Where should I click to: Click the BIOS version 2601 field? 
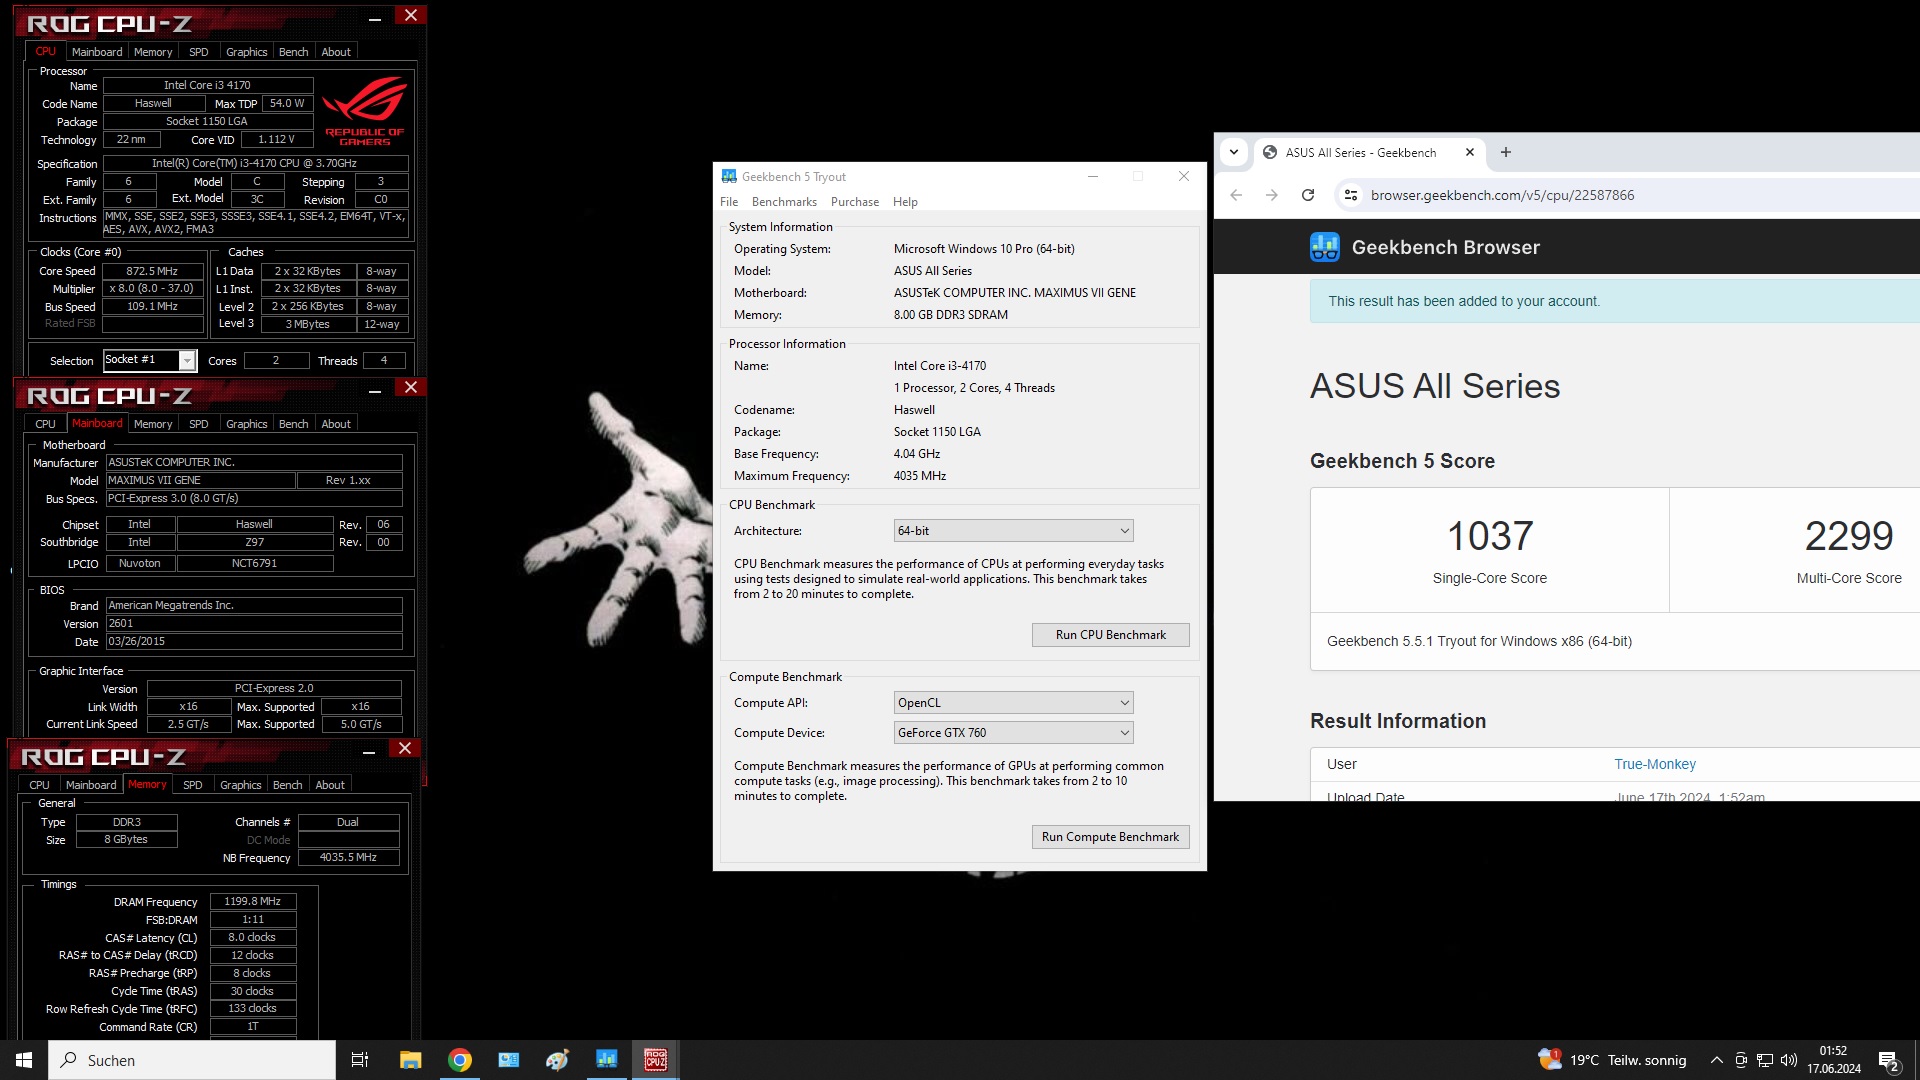click(254, 623)
